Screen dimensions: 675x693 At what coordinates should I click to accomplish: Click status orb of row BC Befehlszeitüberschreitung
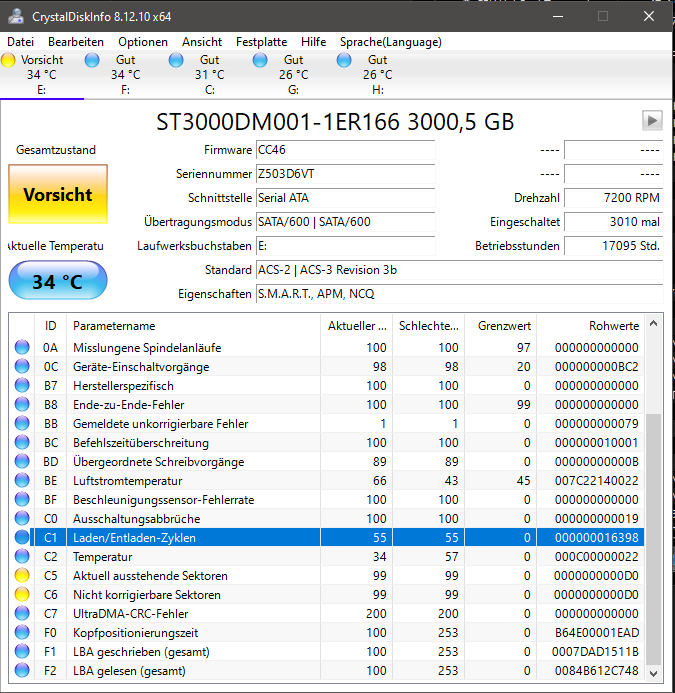coord(22,442)
